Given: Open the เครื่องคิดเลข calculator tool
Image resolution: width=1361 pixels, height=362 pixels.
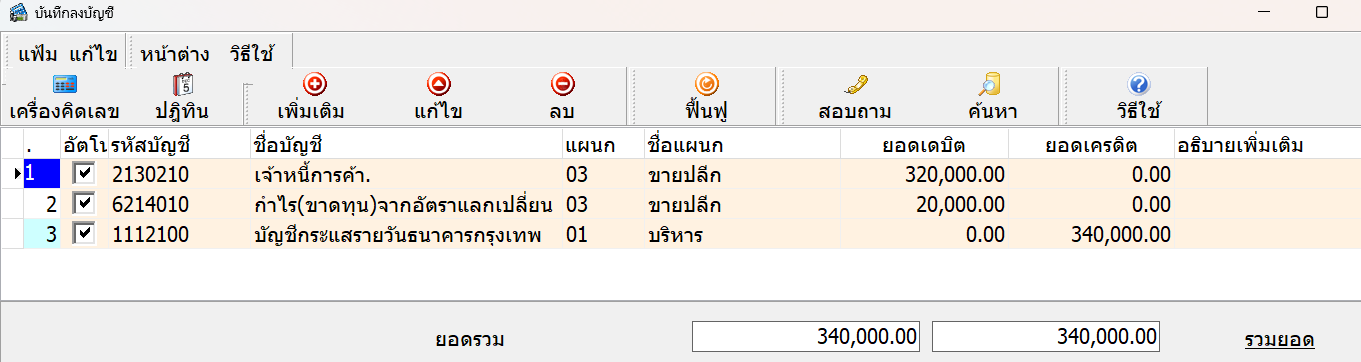Looking at the screenshot, I should click(x=65, y=86).
